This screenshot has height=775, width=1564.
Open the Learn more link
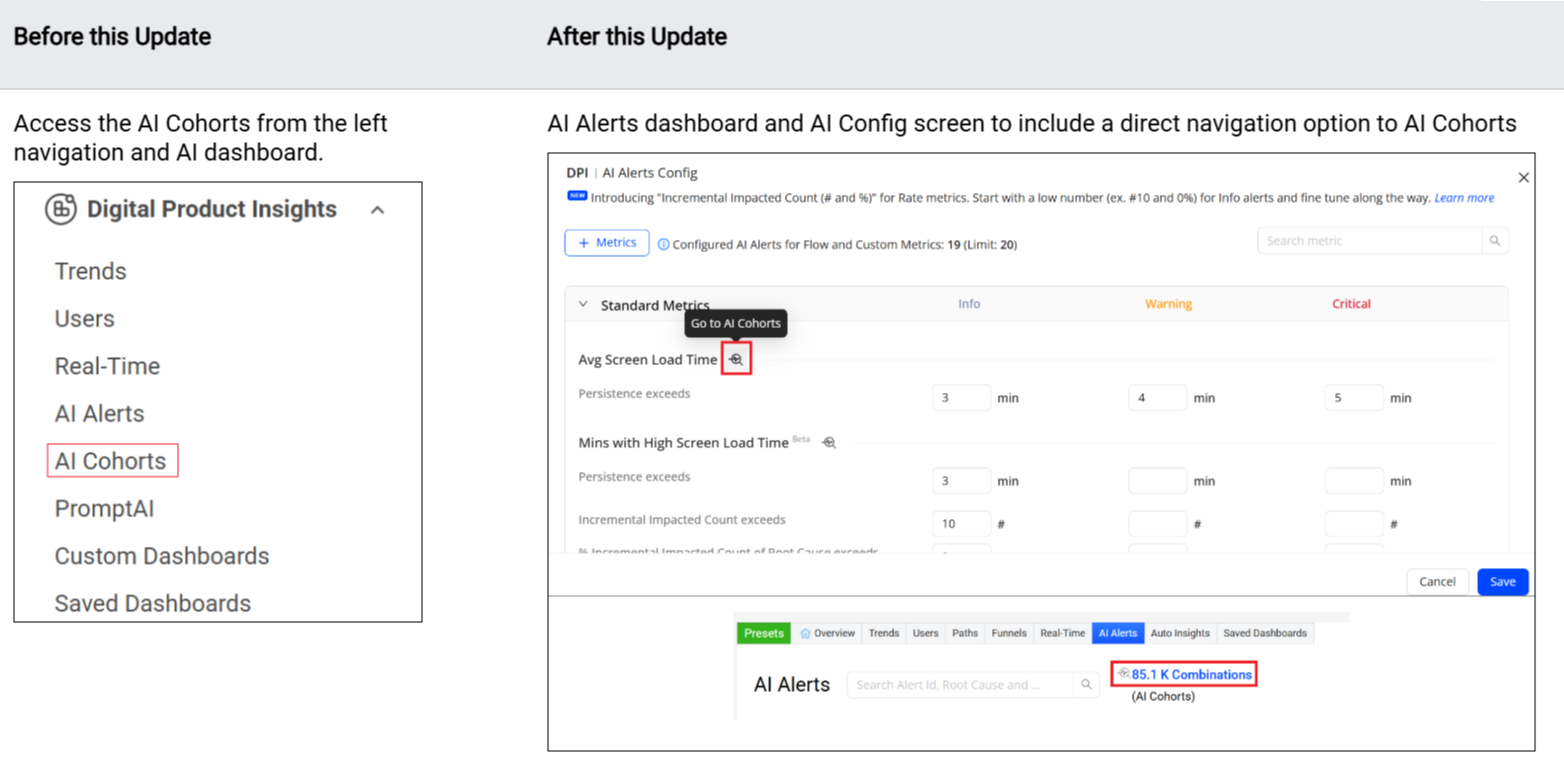point(1464,198)
